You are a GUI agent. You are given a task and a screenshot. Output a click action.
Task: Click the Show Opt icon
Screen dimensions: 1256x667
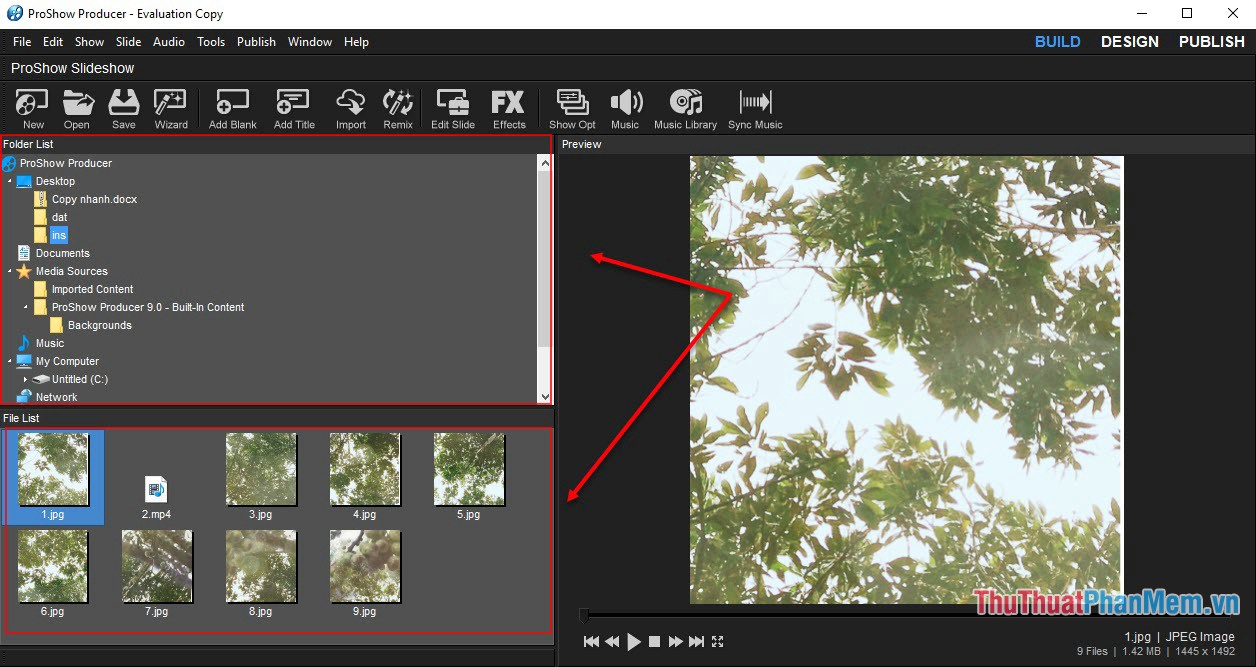coord(572,107)
